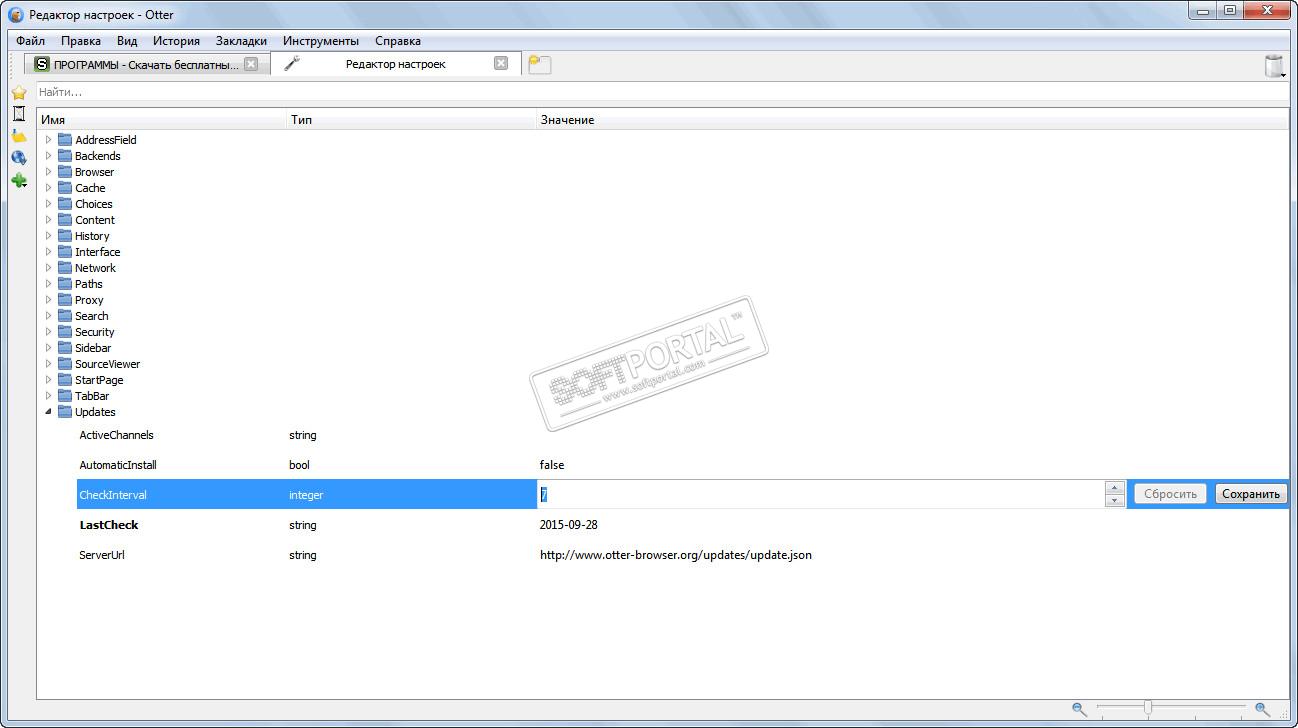Click the Security folder icon

pyautogui.click(x=65, y=332)
